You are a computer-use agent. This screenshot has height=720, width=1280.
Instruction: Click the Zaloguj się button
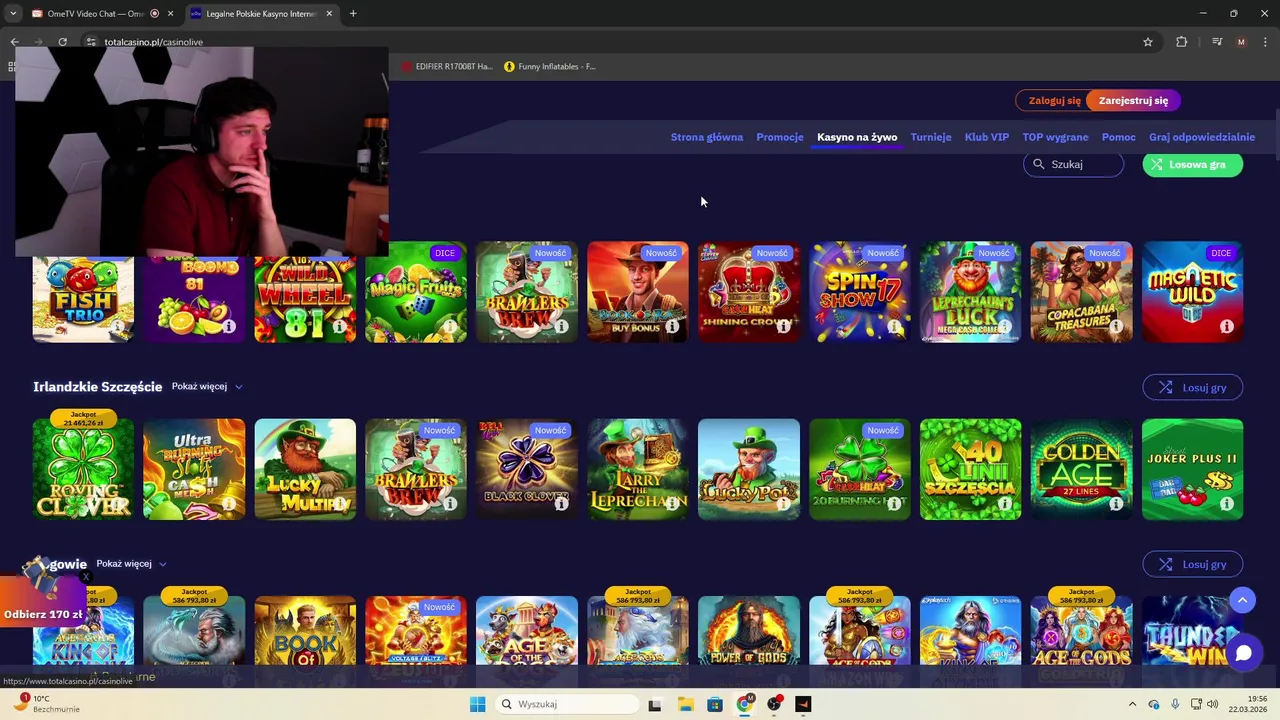pyautogui.click(x=1054, y=100)
